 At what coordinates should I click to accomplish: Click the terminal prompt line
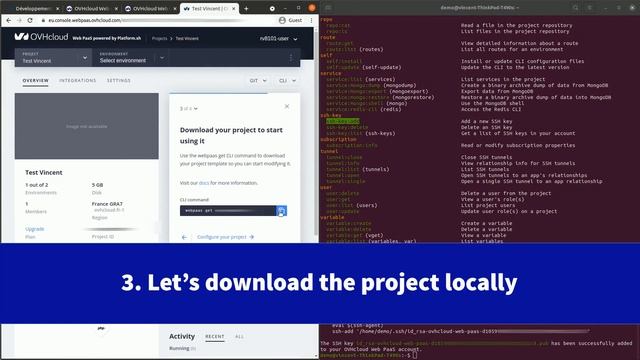[368, 355]
